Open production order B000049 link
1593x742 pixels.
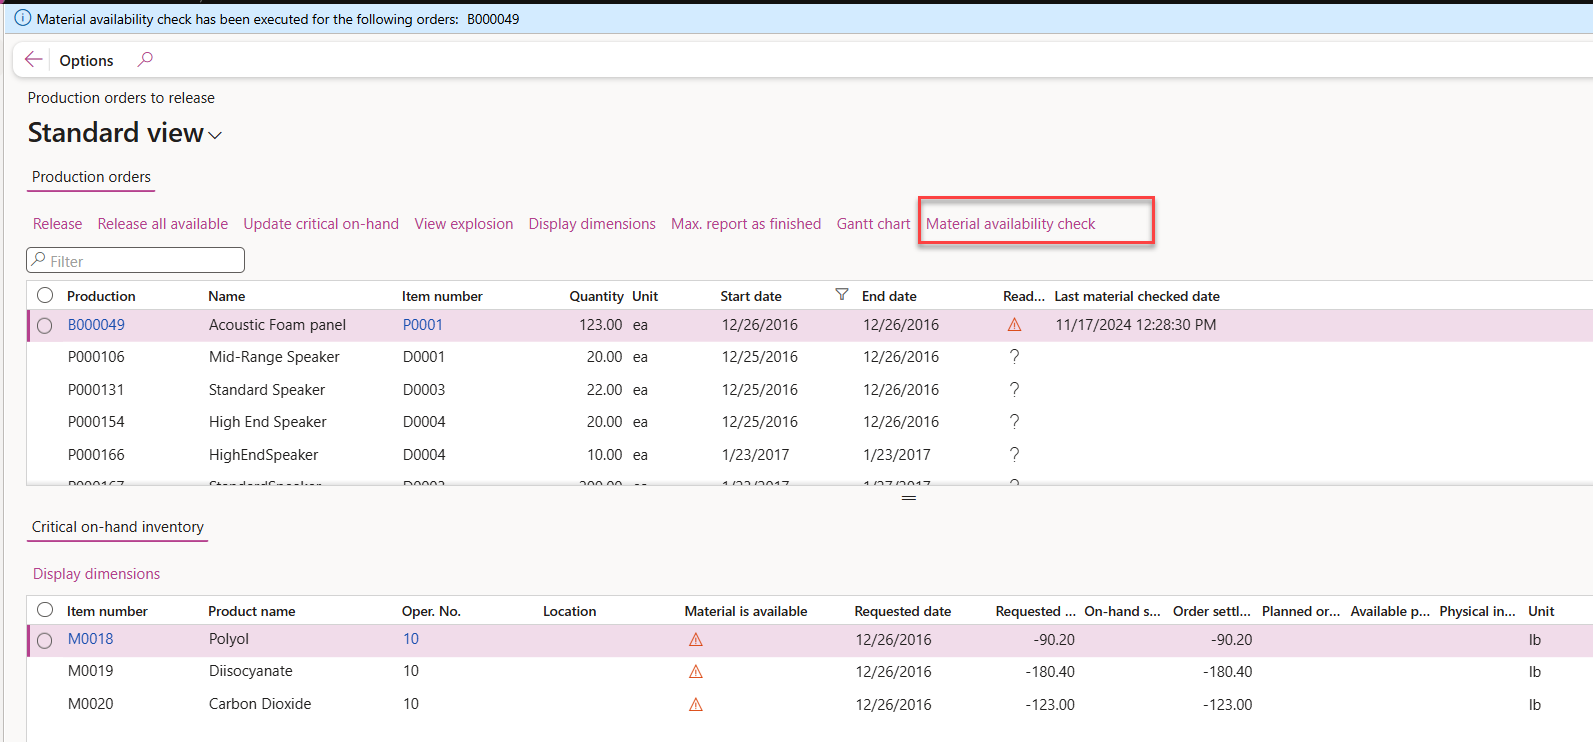click(x=96, y=325)
